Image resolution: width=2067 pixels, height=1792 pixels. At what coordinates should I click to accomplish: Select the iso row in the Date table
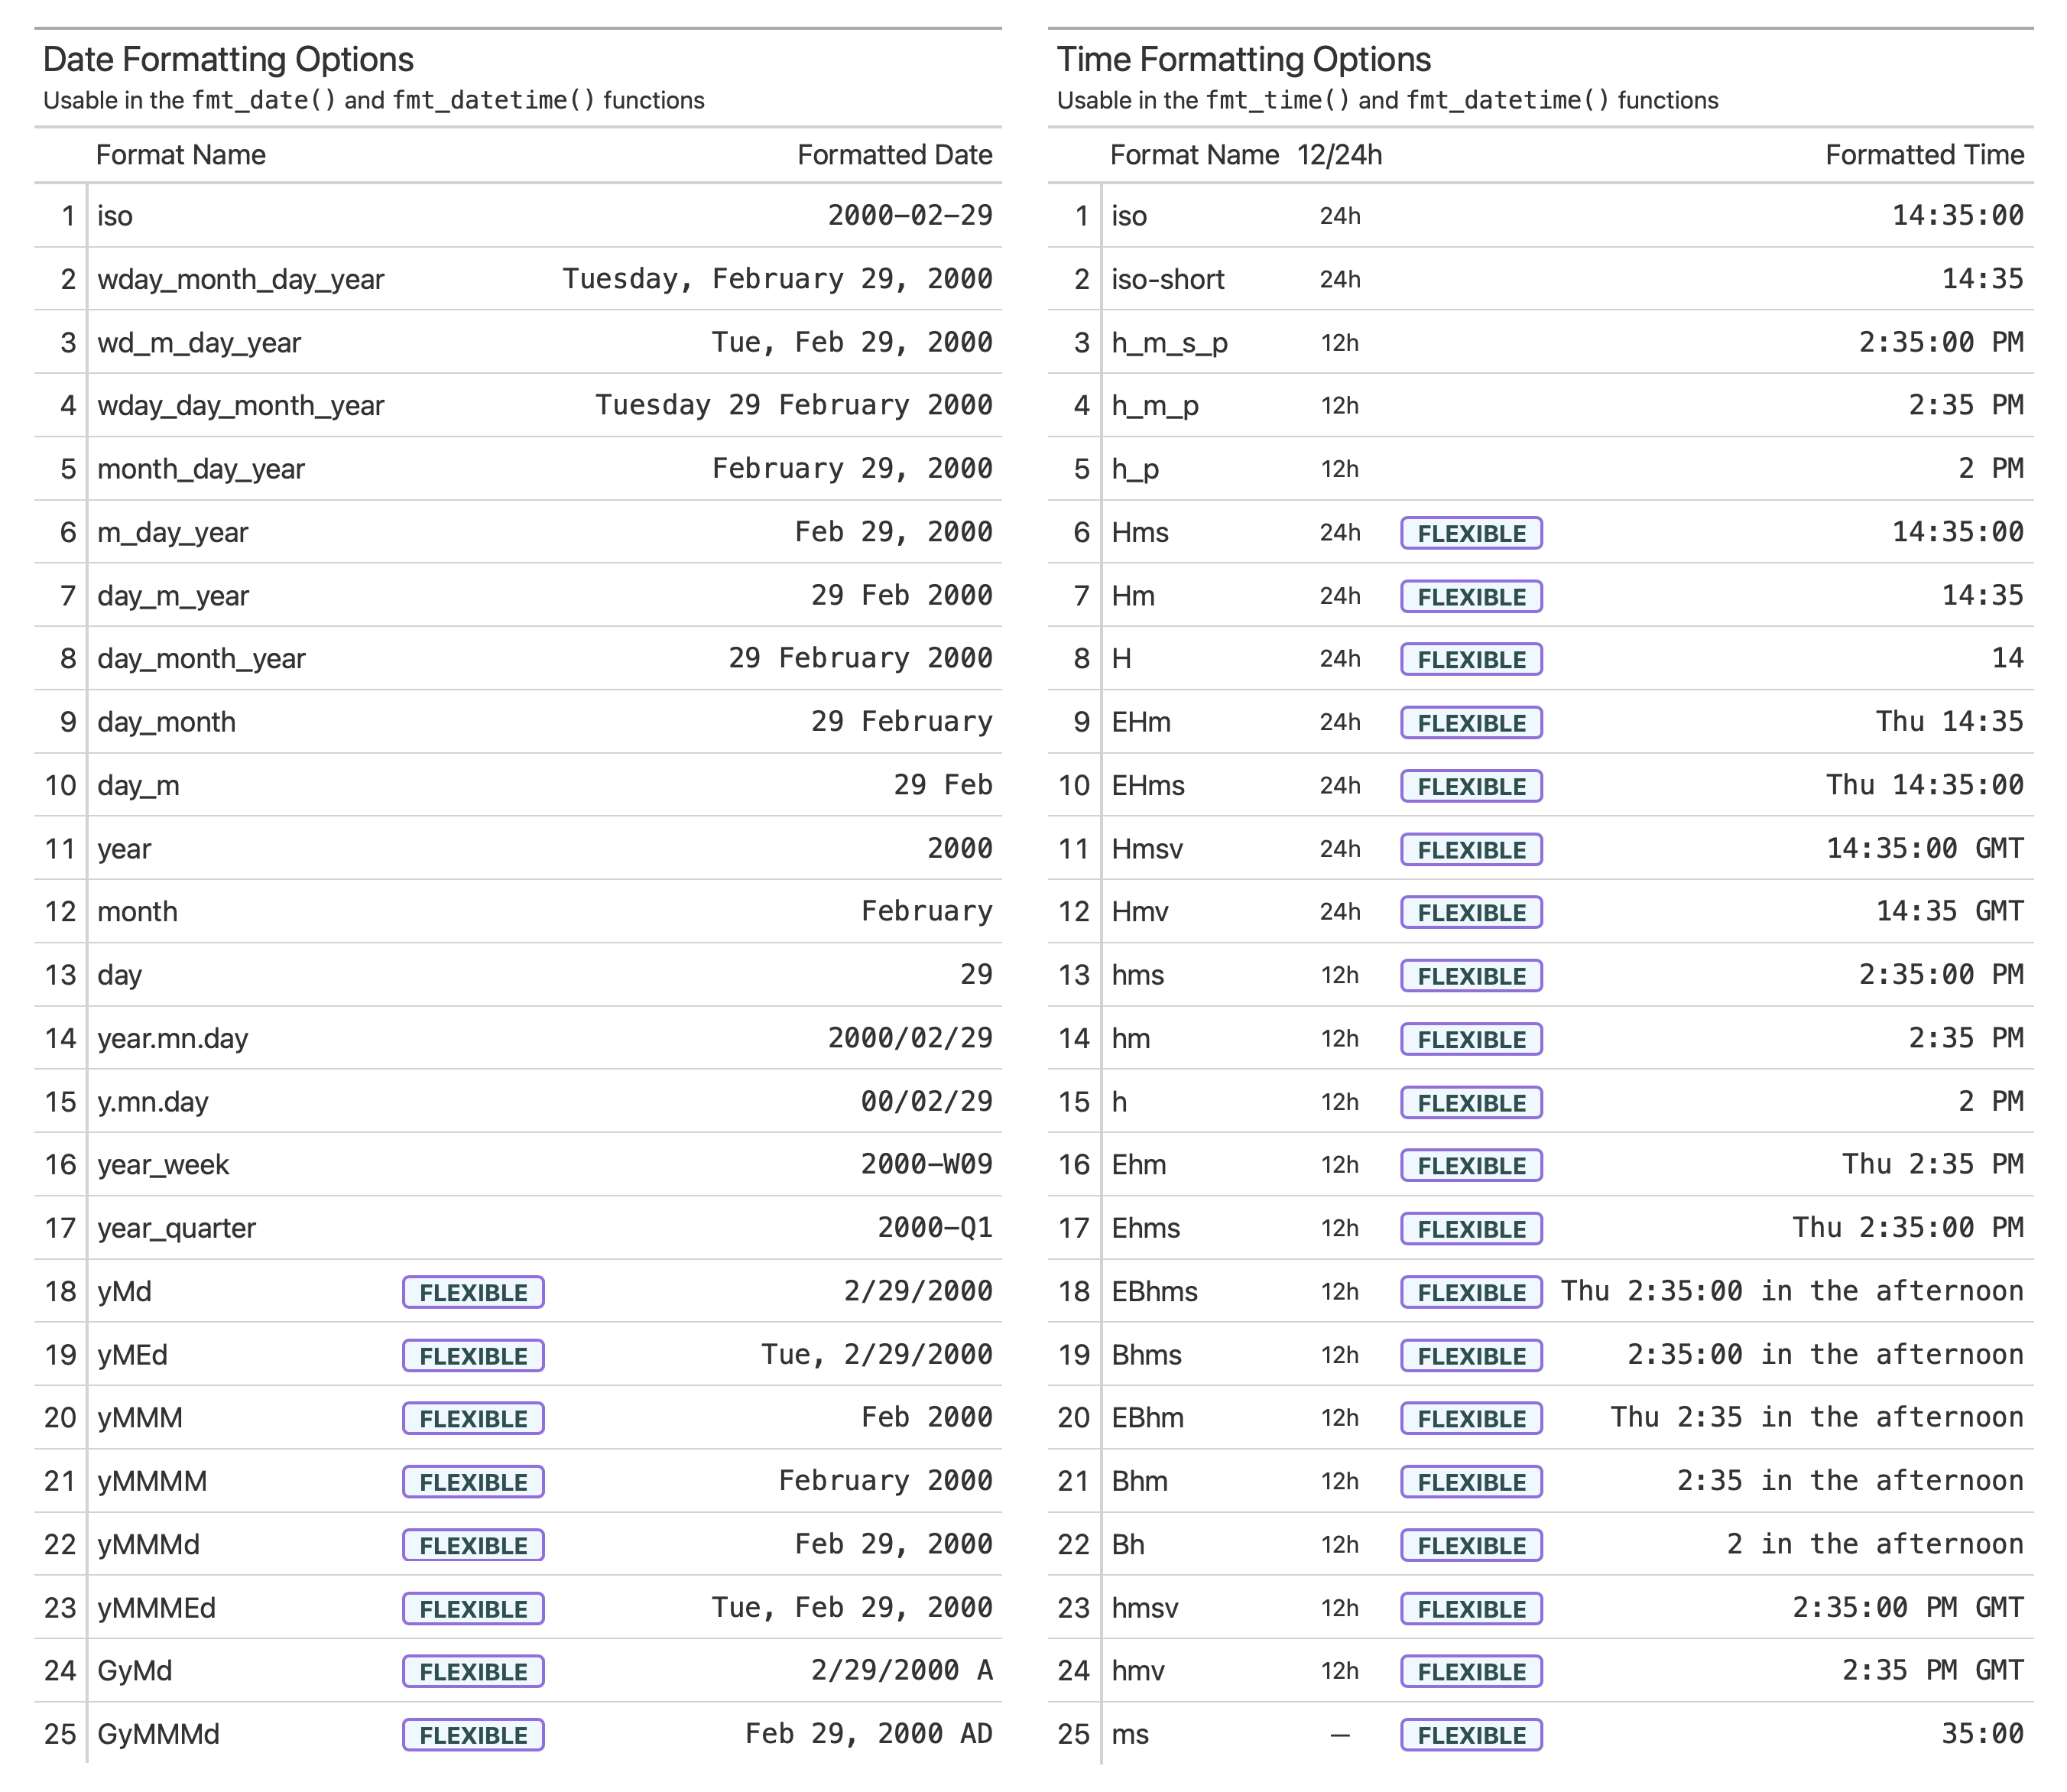tap(116, 215)
